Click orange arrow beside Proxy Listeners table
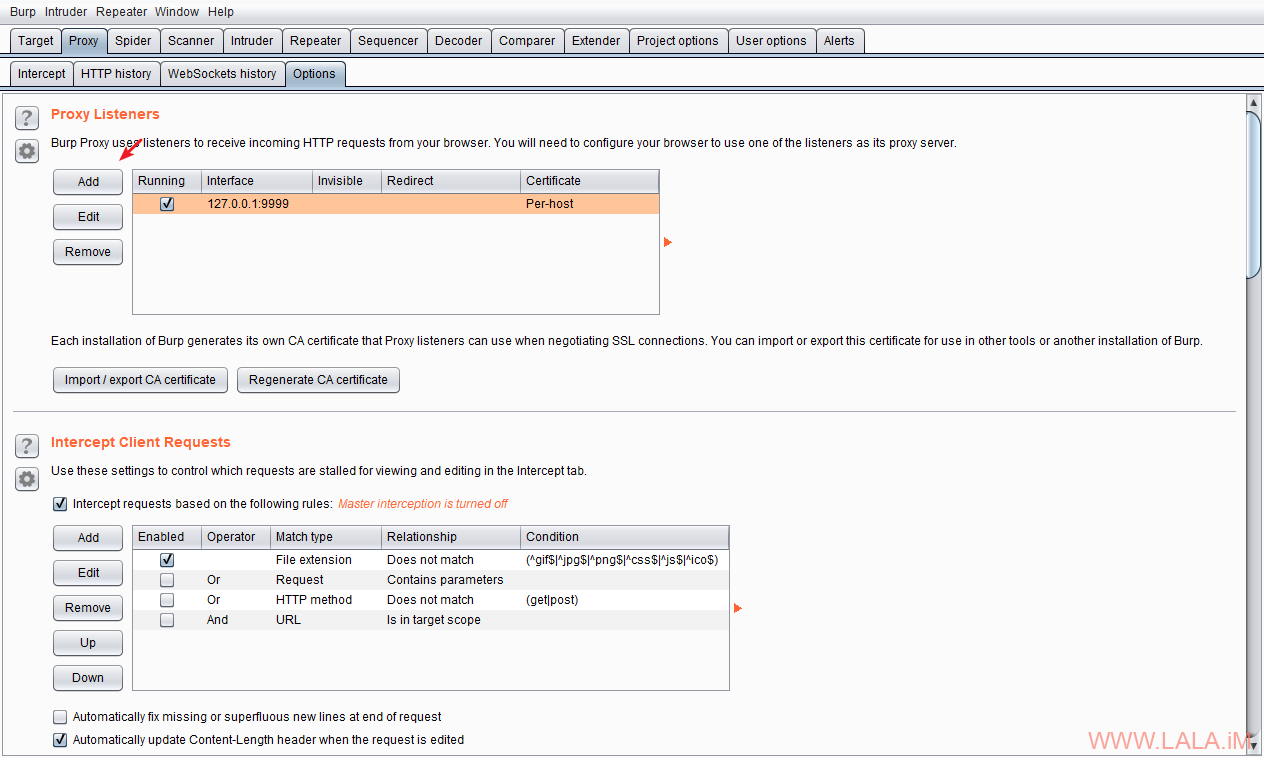This screenshot has width=1264, height=758. point(668,242)
